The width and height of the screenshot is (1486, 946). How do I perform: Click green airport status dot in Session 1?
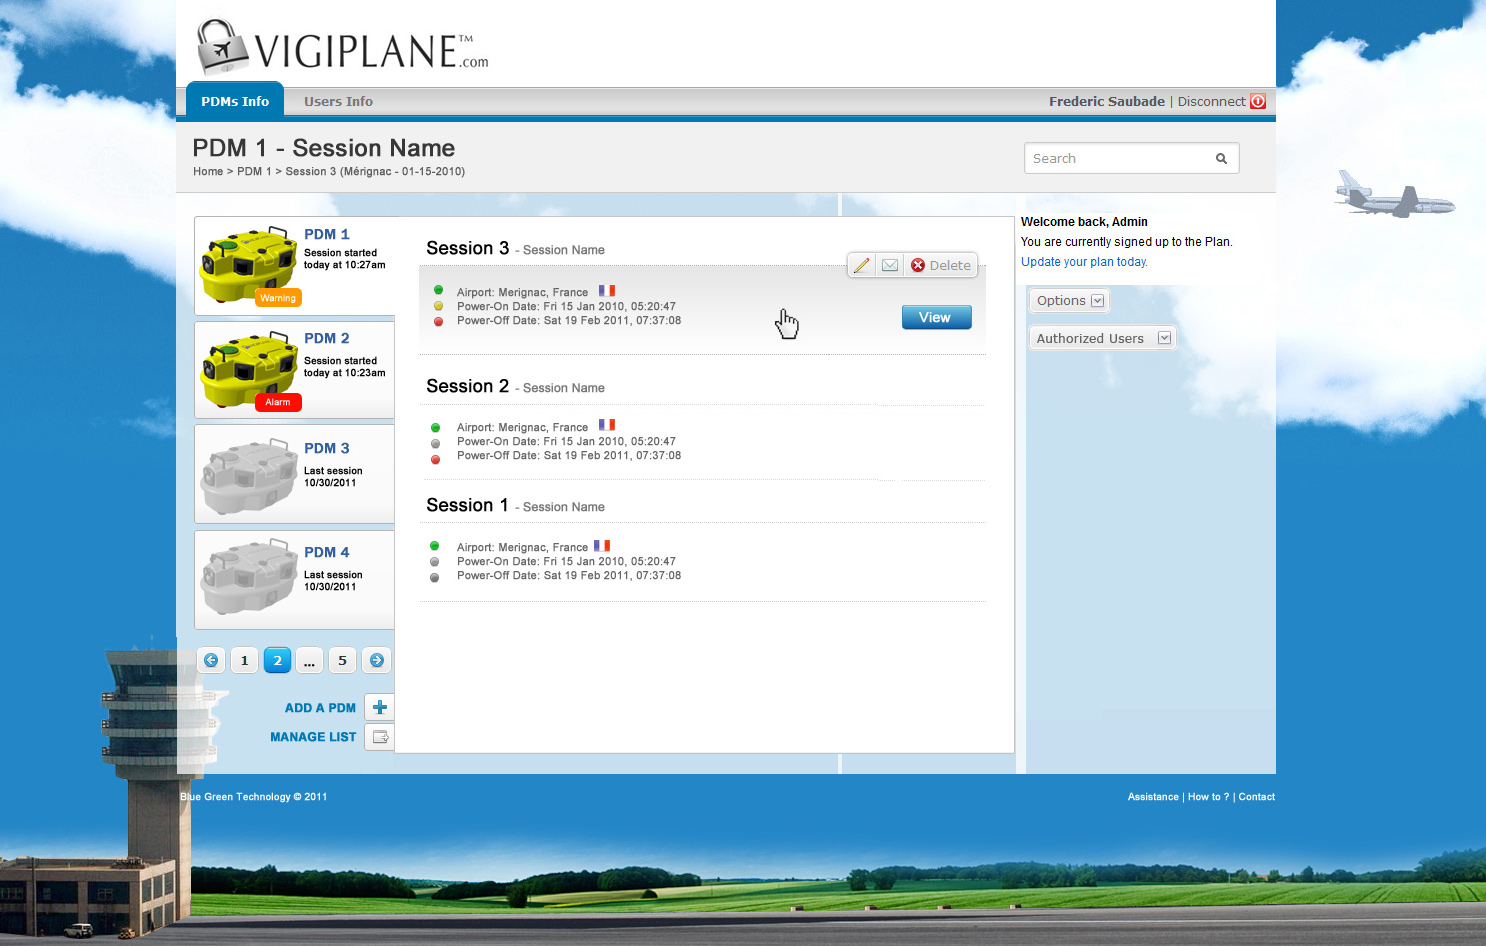tap(434, 546)
